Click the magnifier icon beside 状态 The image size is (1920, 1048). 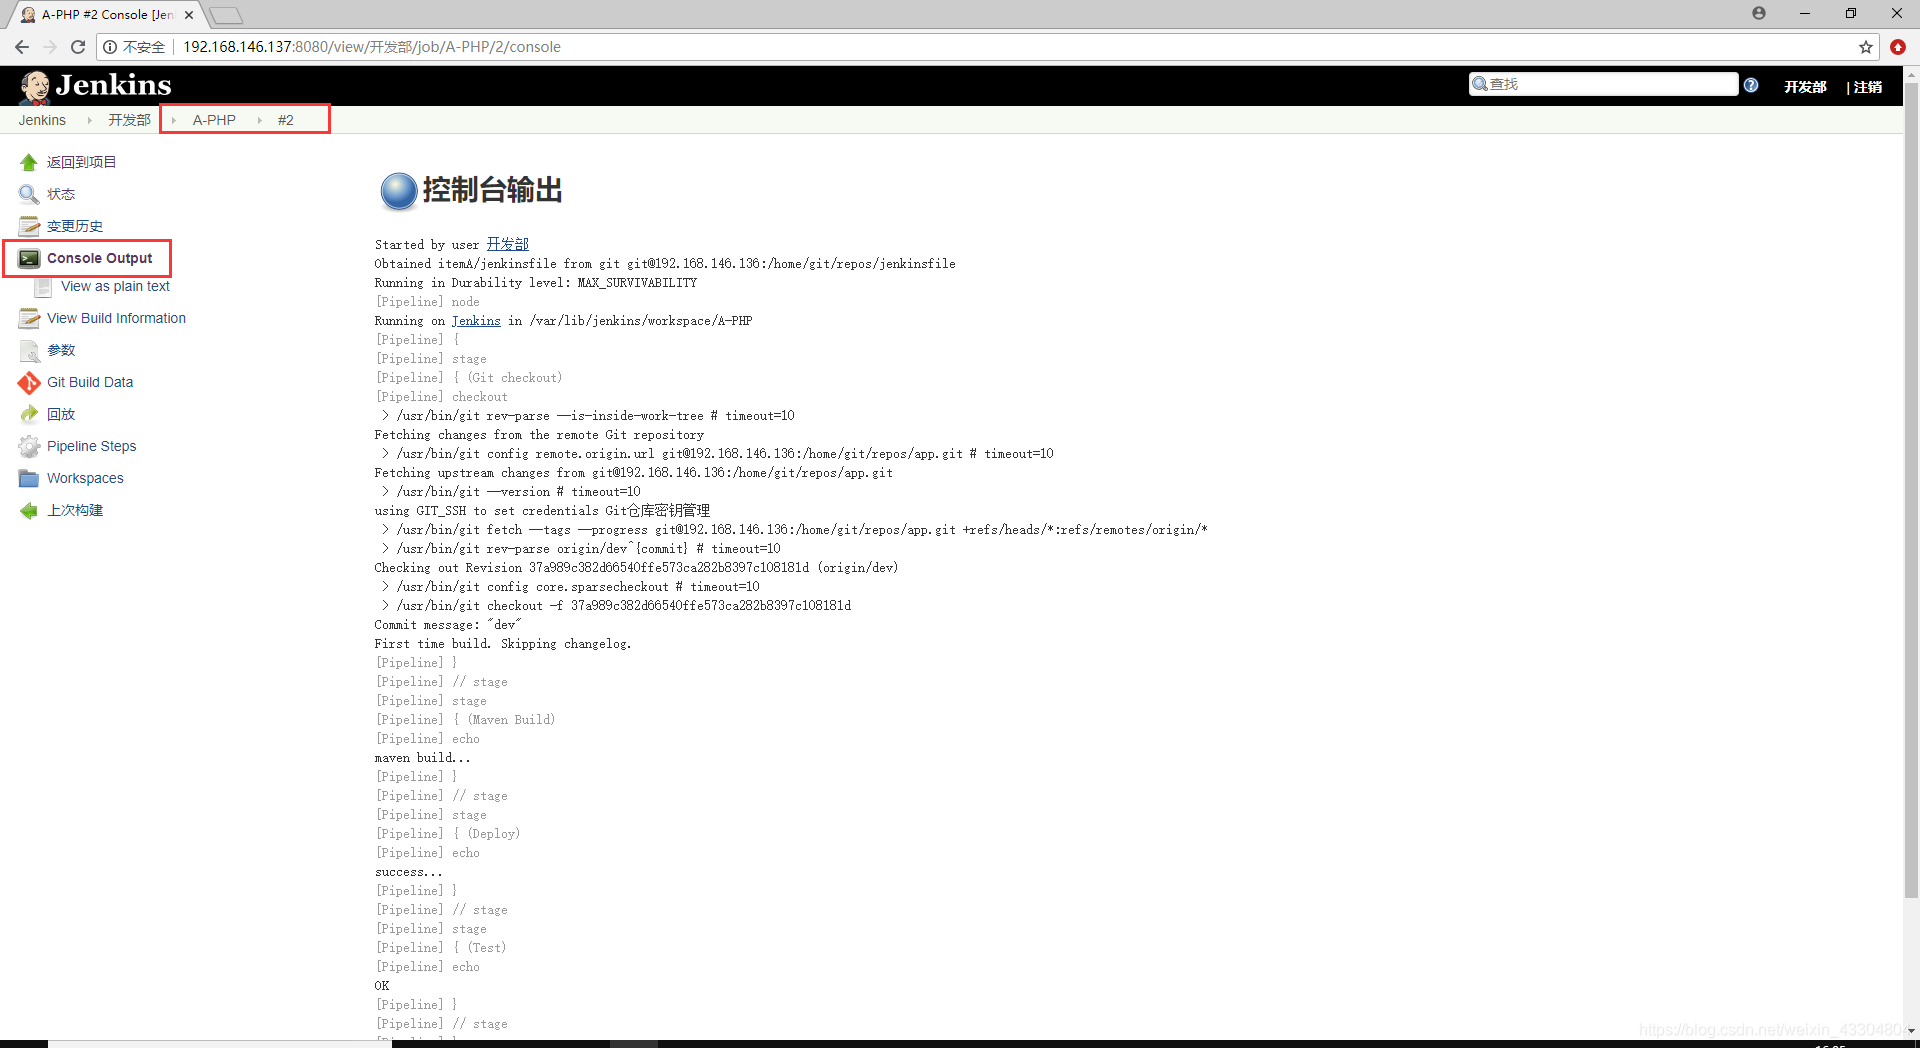pos(29,194)
